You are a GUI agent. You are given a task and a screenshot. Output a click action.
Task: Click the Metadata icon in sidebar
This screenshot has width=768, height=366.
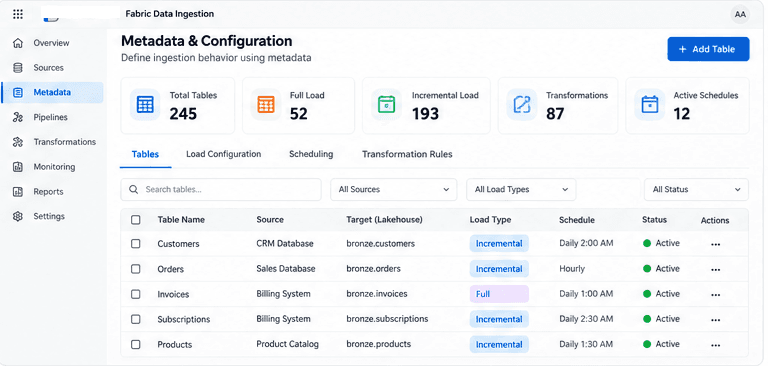pyautogui.click(x=18, y=92)
